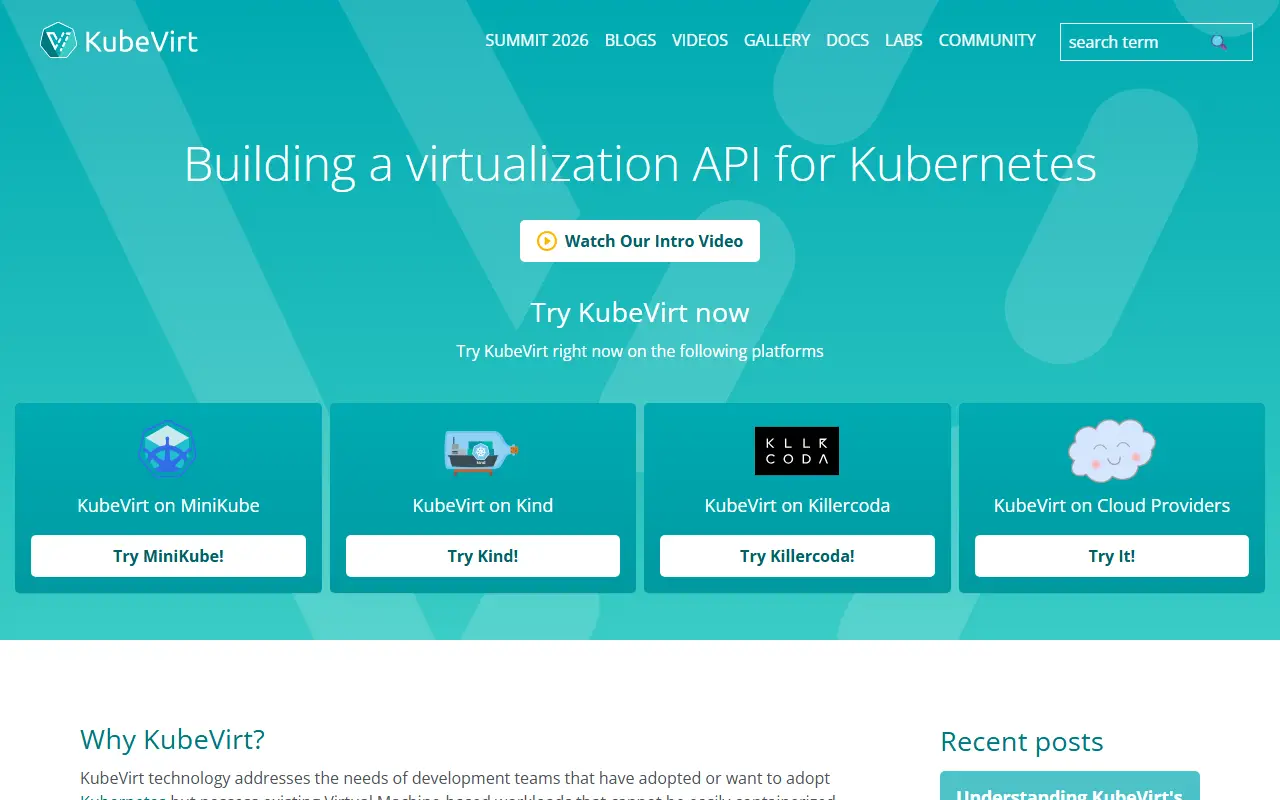Click the 'Why KubeVirt?' heading
Screen dimensions: 1280x800
(x=172, y=739)
